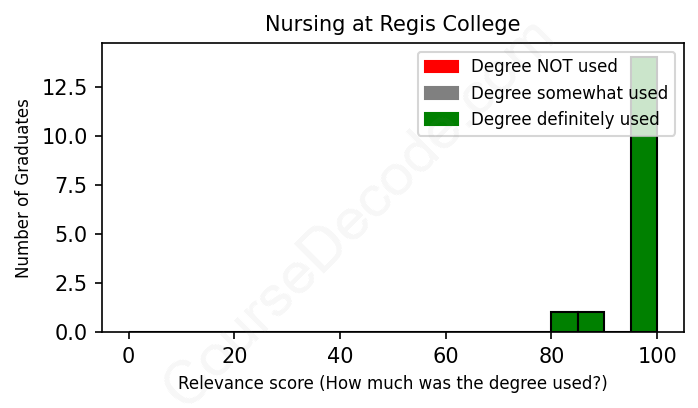Click the y-axis tick label 12.5
This screenshot has width=698, height=408.
(72, 87)
